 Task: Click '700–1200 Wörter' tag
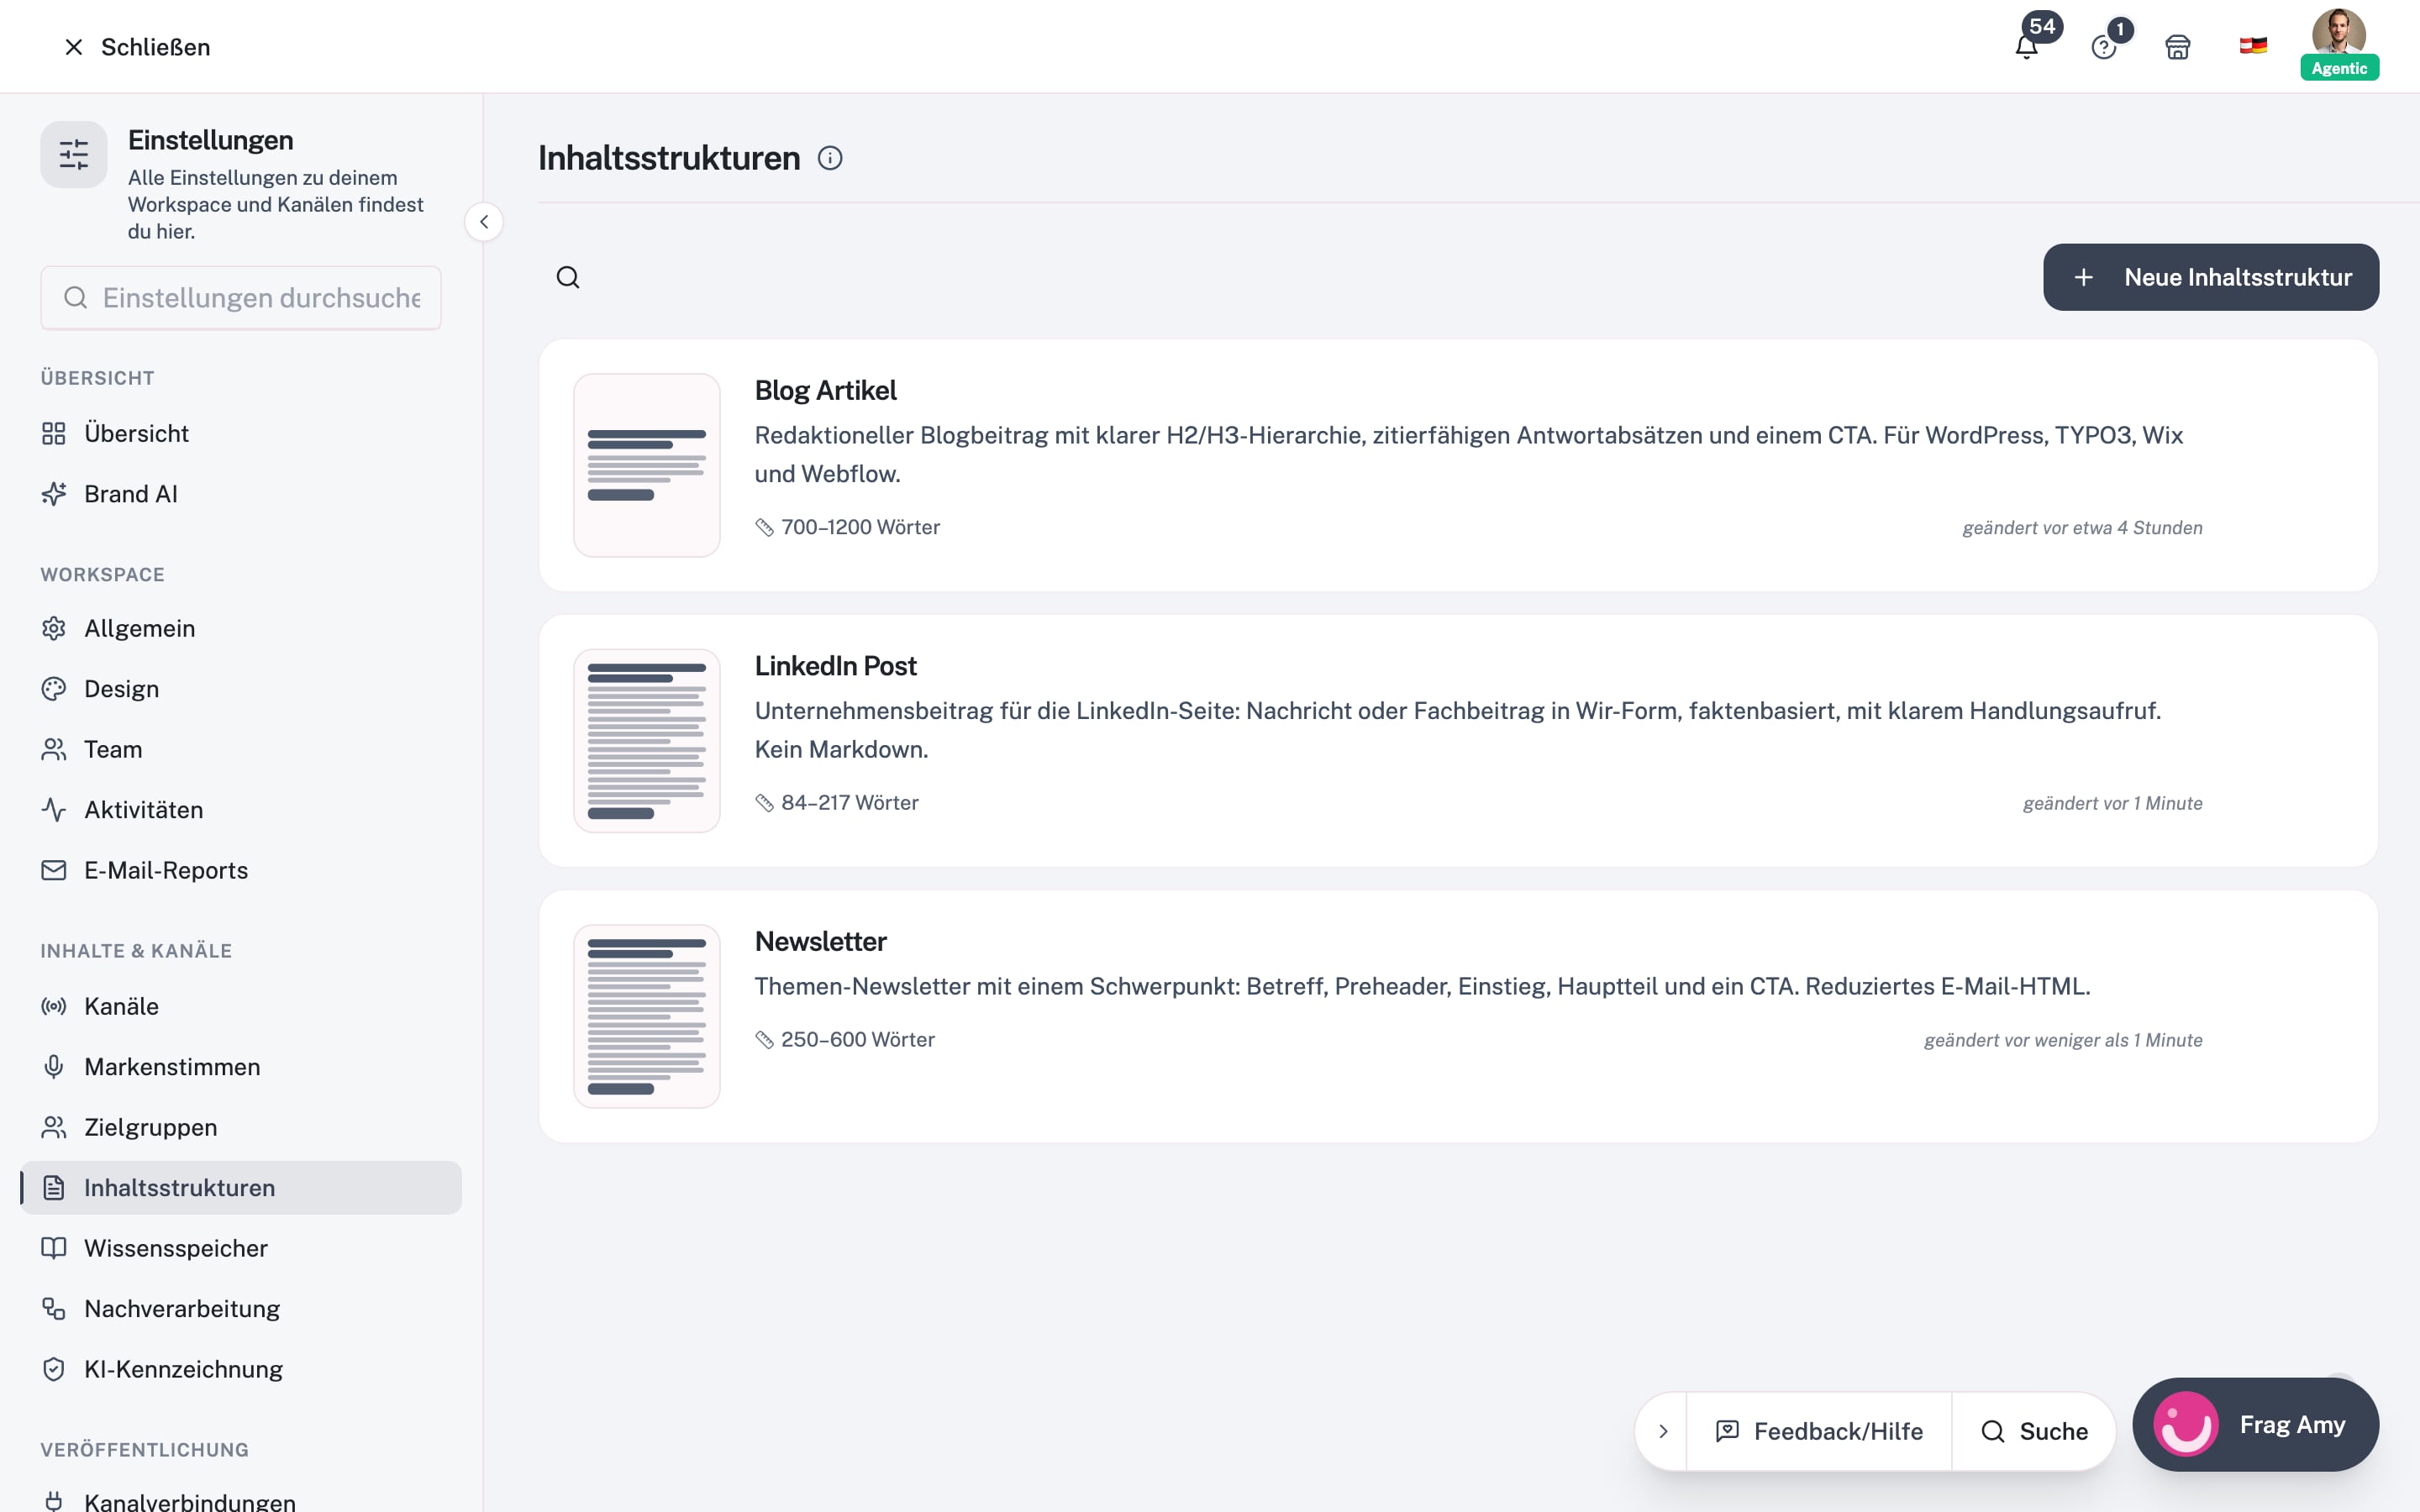click(x=848, y=527)
